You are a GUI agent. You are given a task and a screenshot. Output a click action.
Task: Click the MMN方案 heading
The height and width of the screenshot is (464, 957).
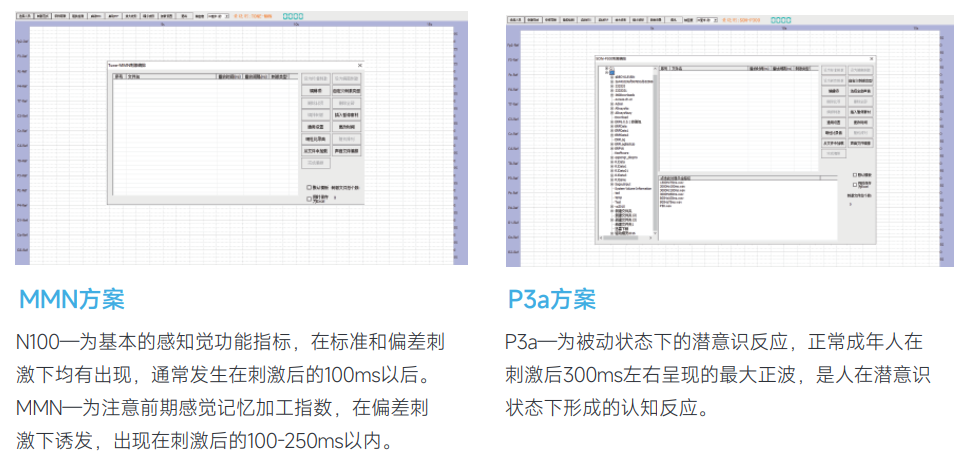71,300
